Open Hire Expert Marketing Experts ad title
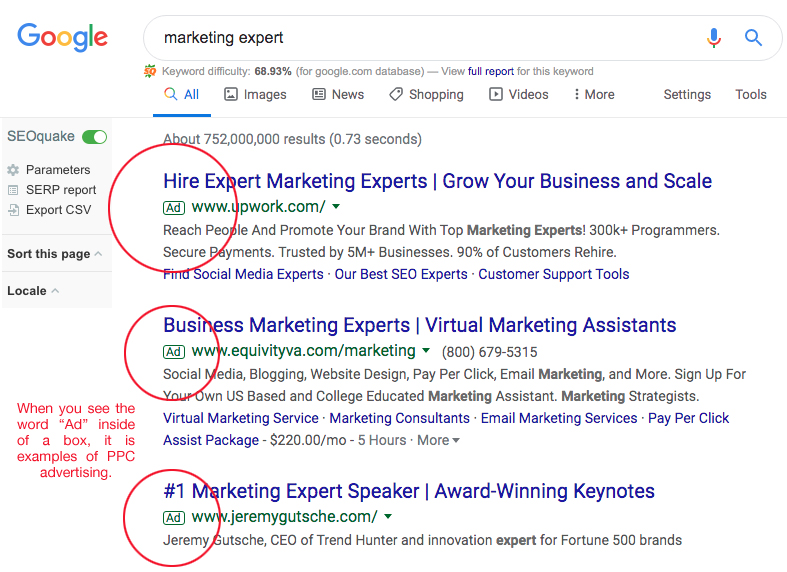Screen dimensions: 787x572 tap(437, 181)
